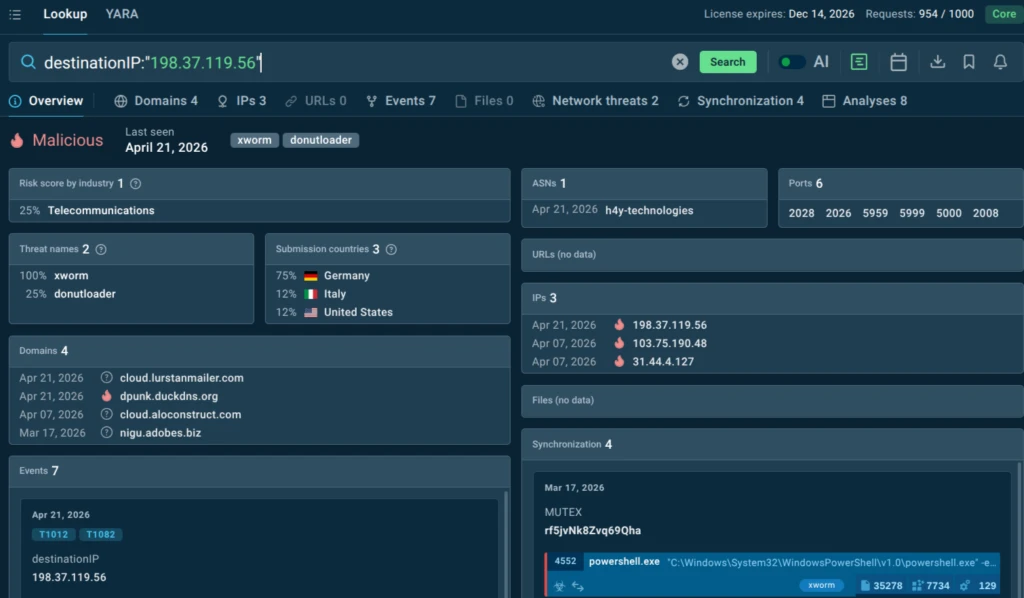Image resolution: width=1024 pixels, height=598 pixels.
Task: Click the xworm tag beside Last seen
Action: pos(254,140)
